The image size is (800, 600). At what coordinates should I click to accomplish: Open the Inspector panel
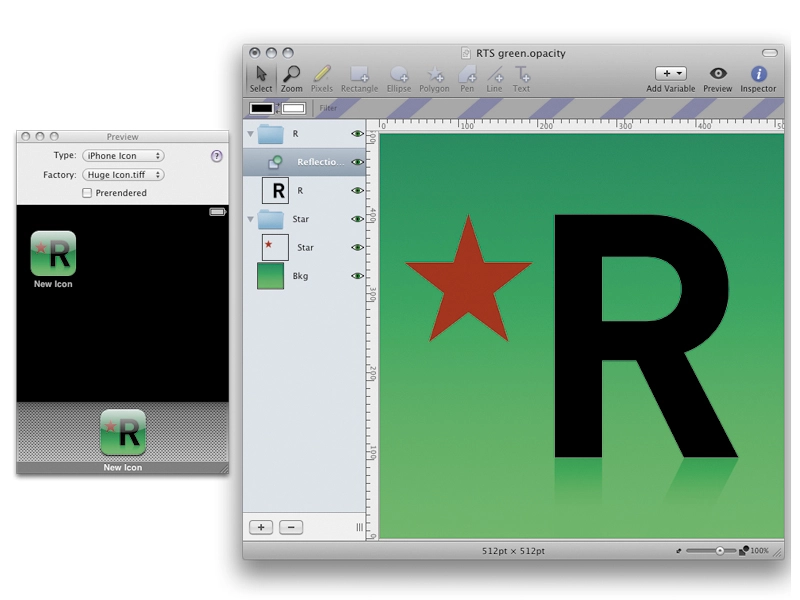(x=758, y=79)
